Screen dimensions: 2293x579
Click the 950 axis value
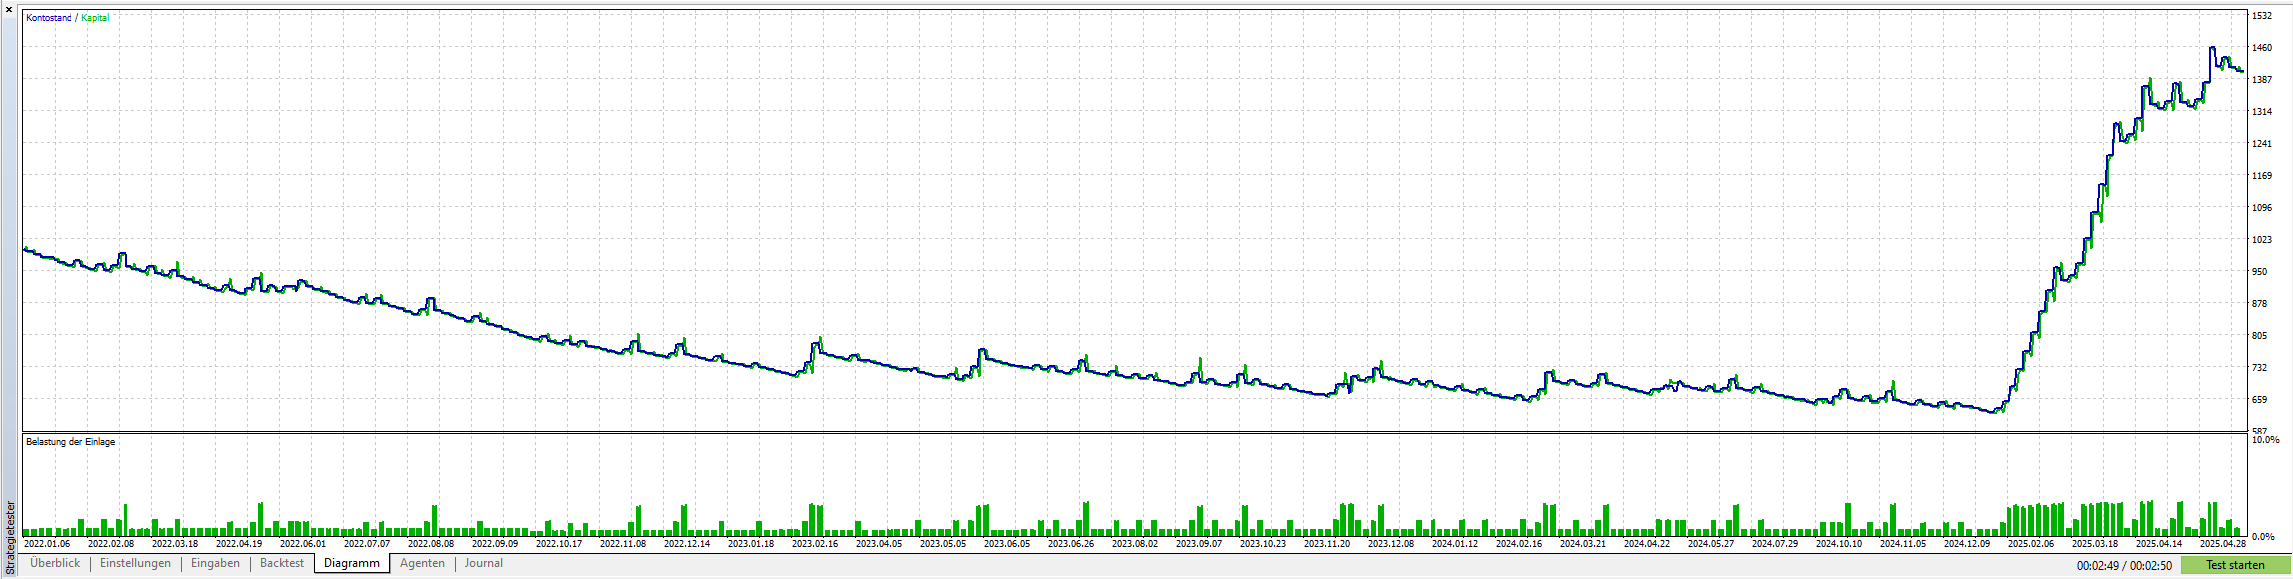point(2258,272)
